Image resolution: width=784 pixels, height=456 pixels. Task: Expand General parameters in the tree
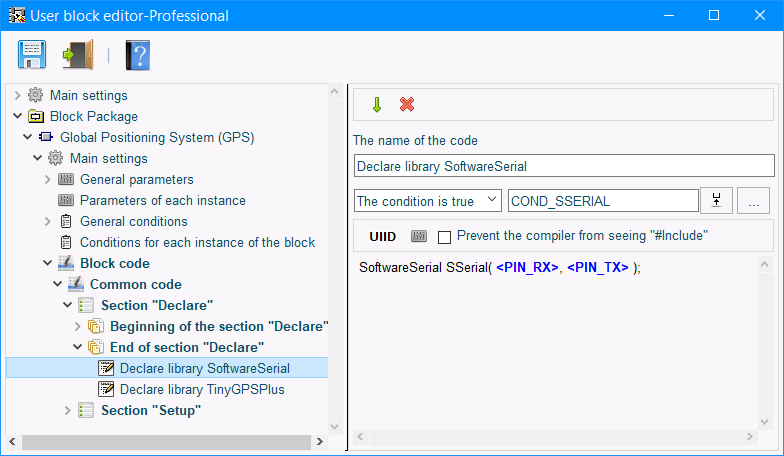(x=48, y=179)
